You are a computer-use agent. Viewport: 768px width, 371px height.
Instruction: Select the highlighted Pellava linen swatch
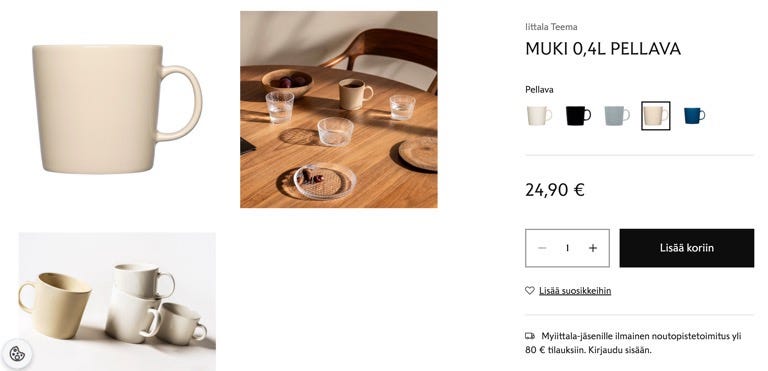tap(655, 116)
